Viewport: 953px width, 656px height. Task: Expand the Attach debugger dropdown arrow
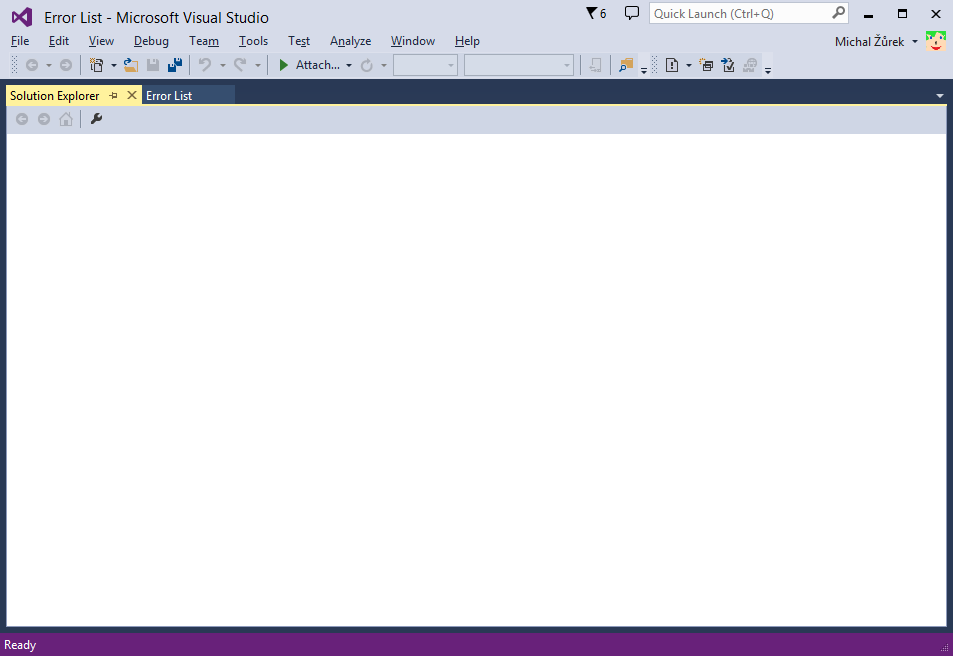click(348, 64)
